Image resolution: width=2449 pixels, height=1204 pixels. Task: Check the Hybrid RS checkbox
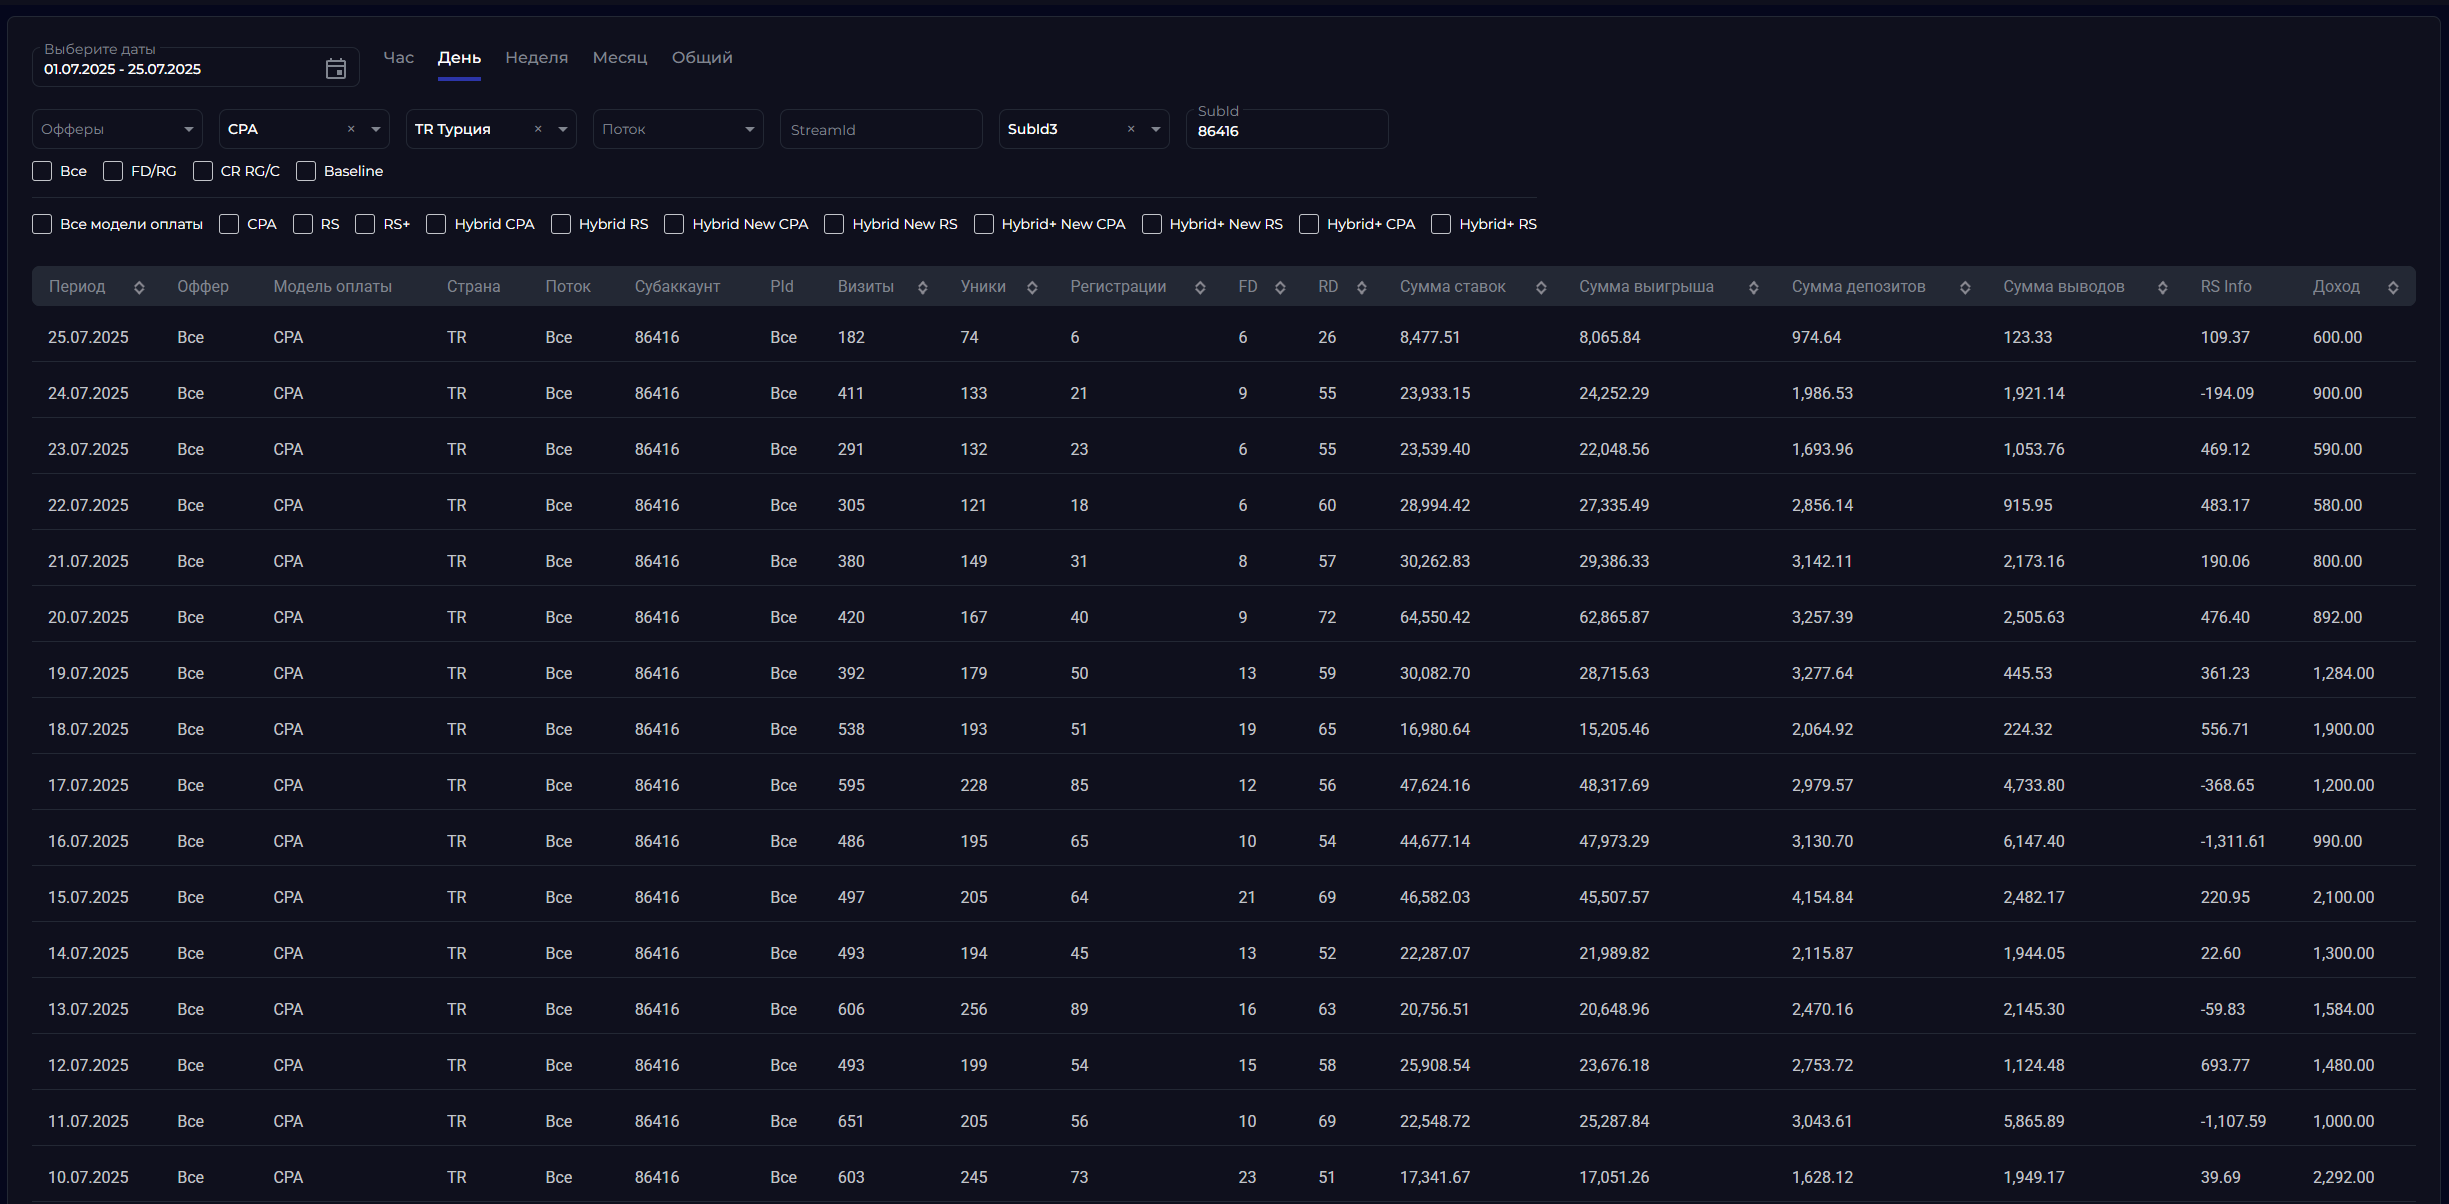tap(561, 224)
